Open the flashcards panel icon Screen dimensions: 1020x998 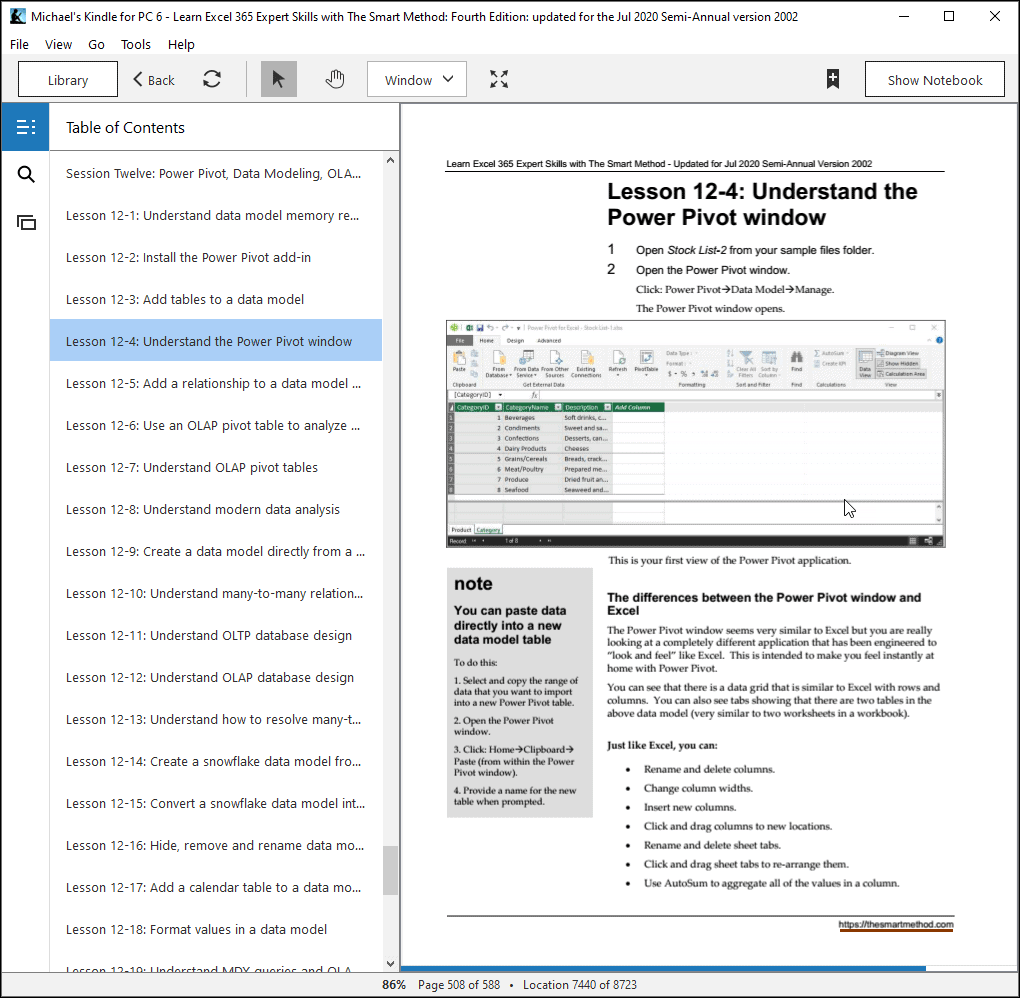25,223
